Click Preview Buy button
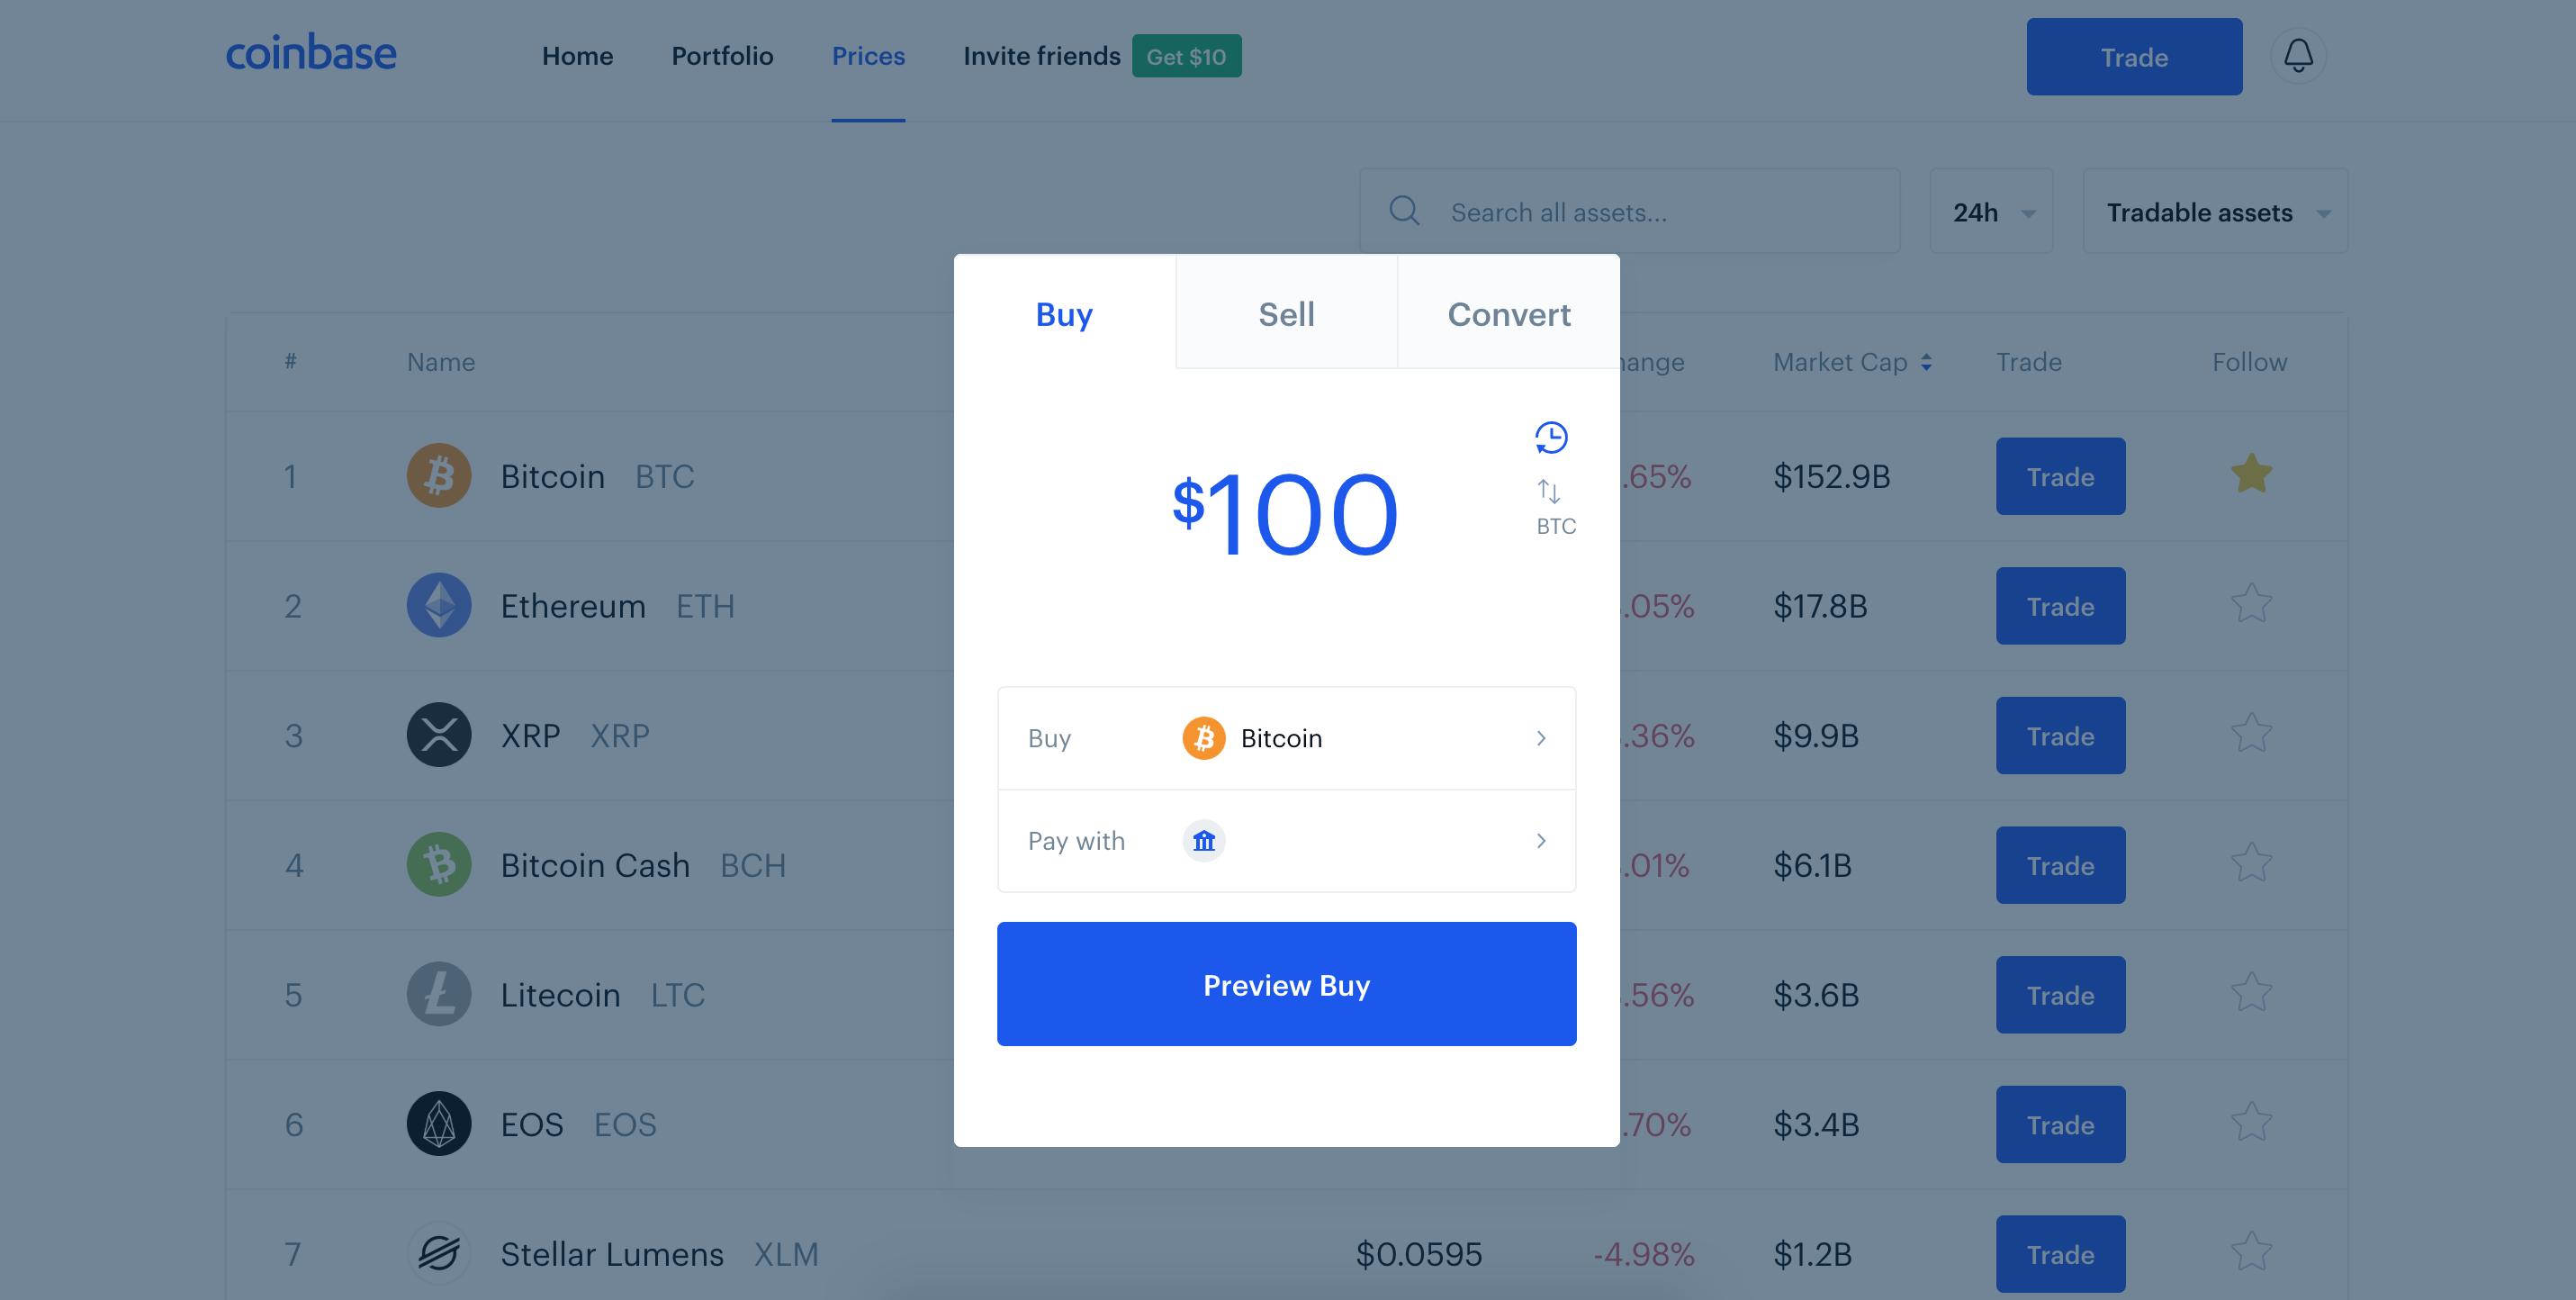Screen dimensions: 2576x1300 click(1286, 983)
